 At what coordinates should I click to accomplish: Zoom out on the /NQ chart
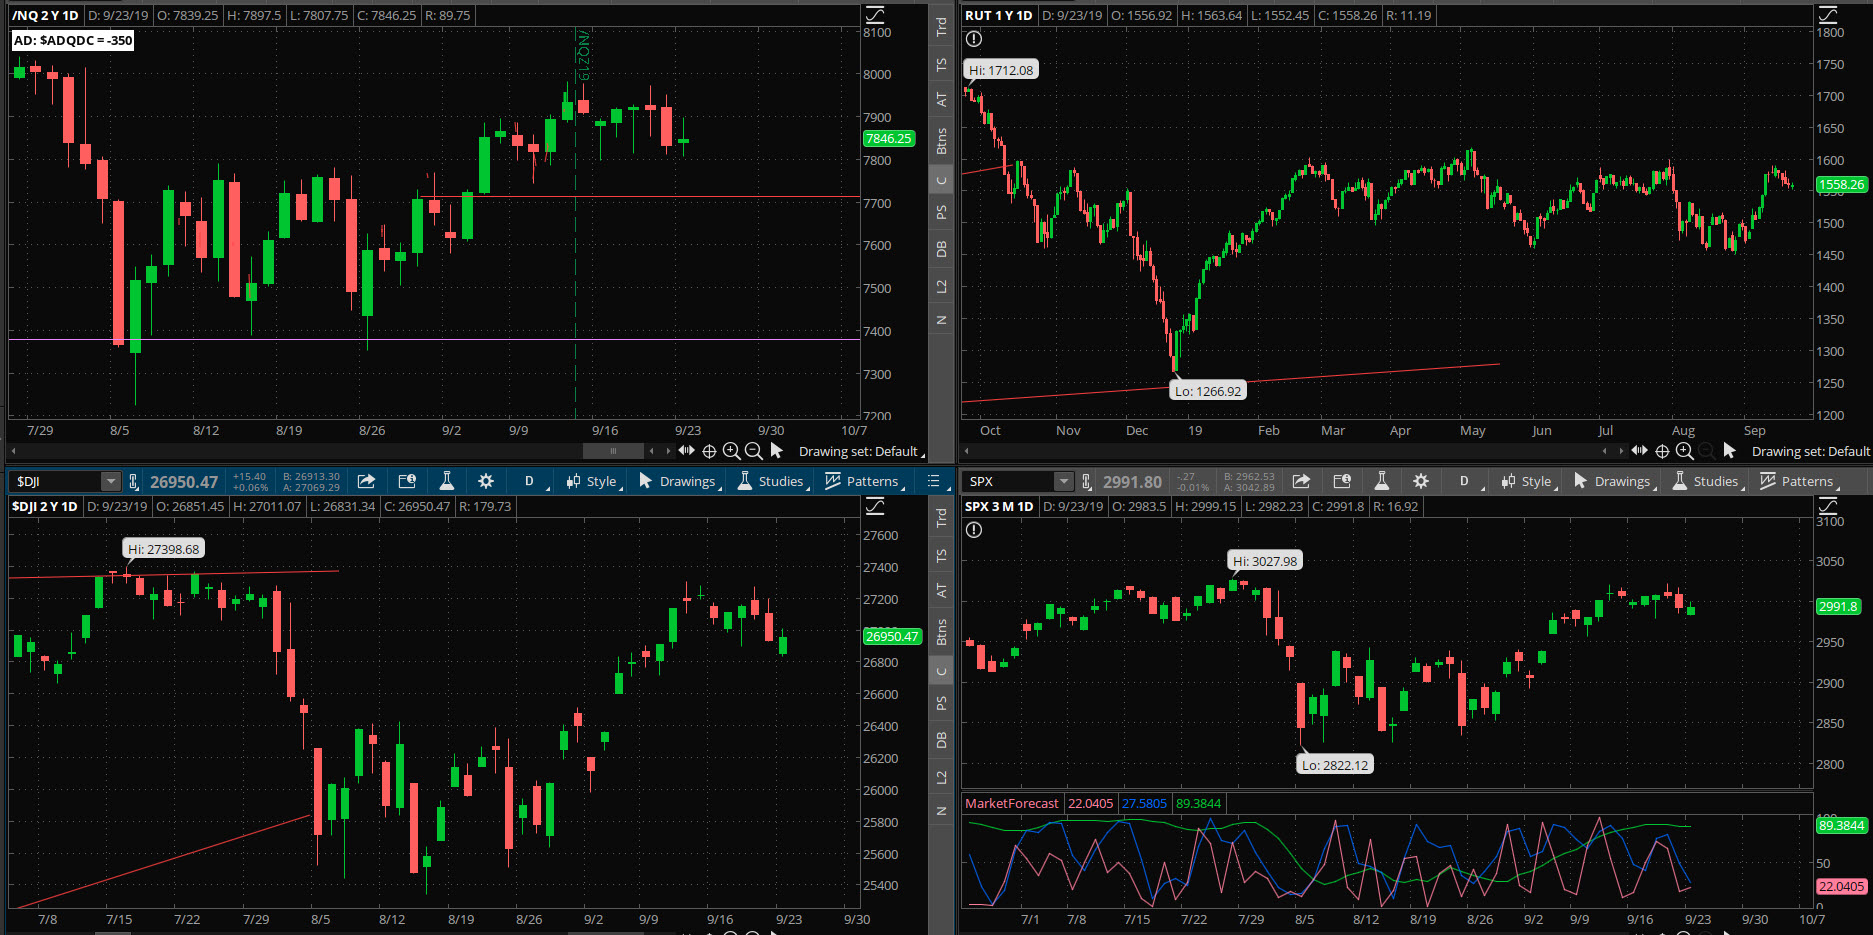click(x=753, y=451)
